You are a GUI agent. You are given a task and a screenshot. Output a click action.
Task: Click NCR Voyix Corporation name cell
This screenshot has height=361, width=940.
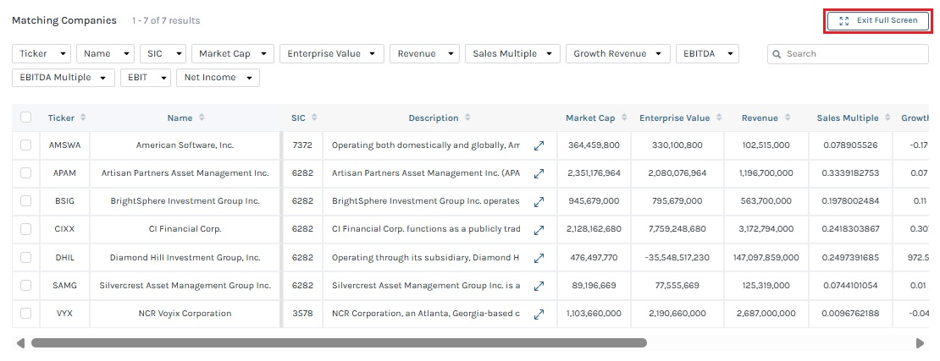[185, 313]
